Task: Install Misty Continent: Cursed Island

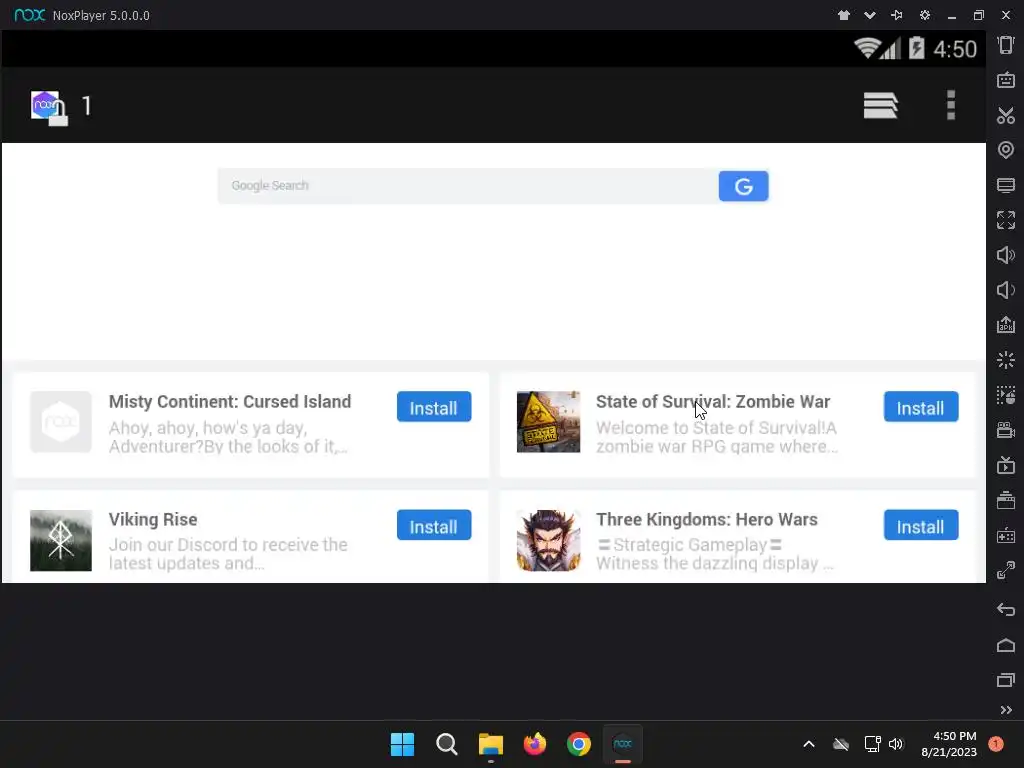Action: [434, 407]
